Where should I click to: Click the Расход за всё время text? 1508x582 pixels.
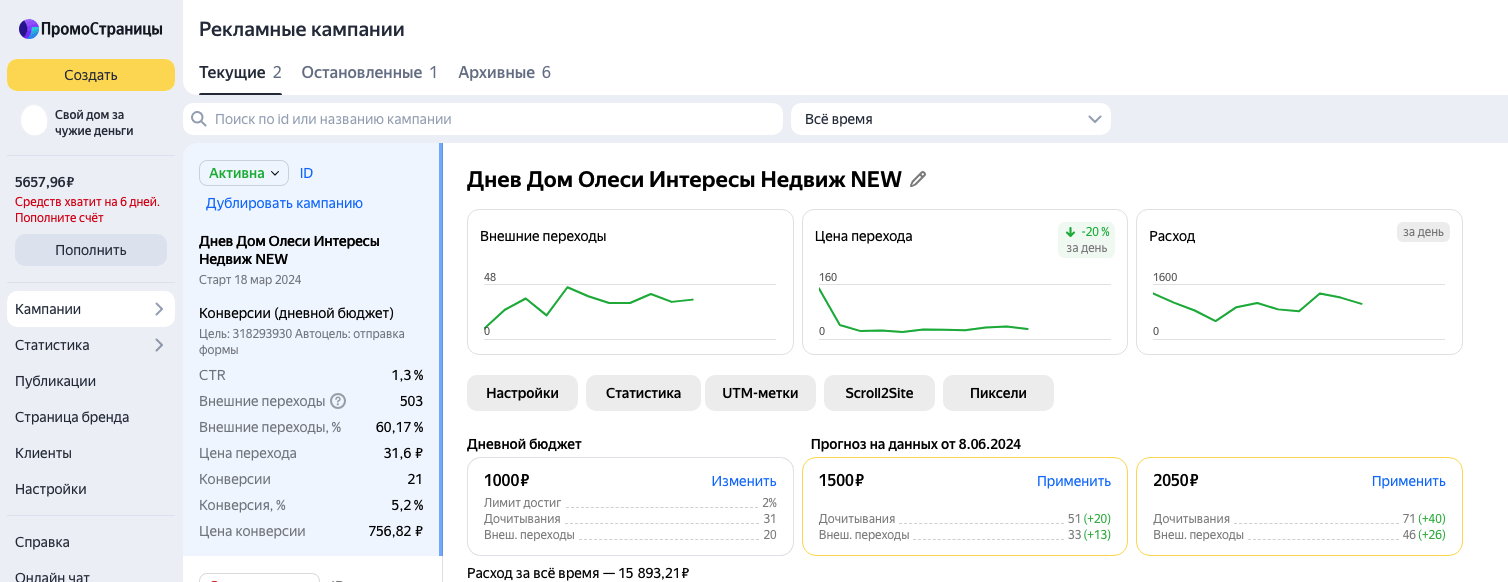coord(578,573)
